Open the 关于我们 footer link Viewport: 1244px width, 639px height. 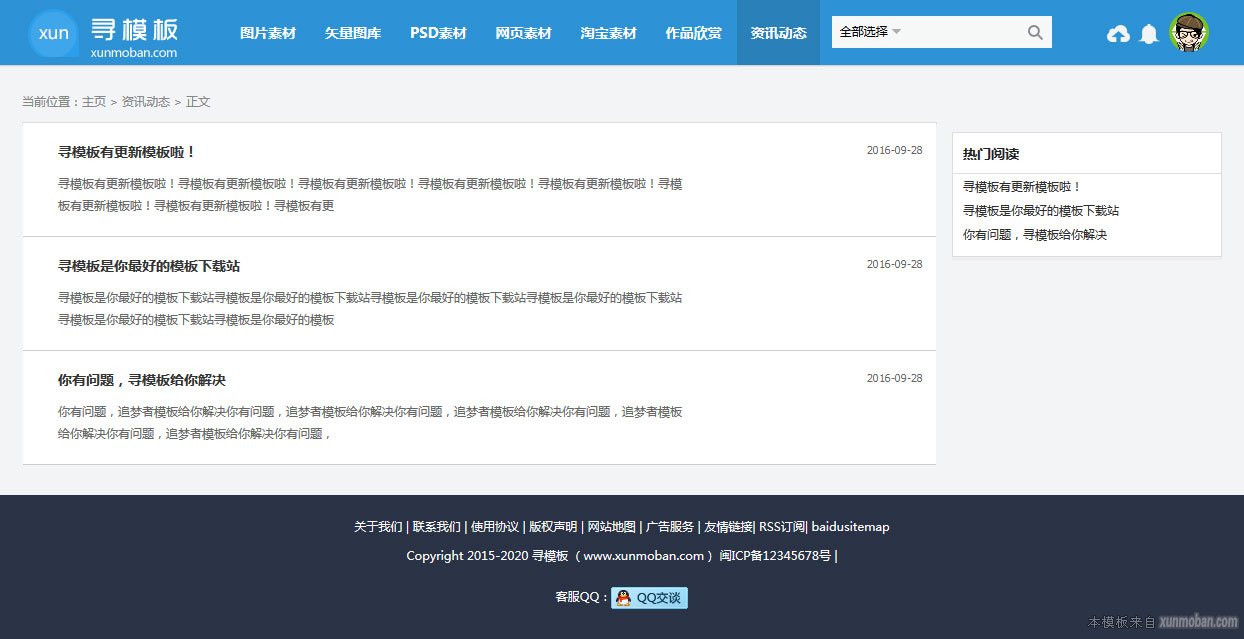[x=378, y=527]
